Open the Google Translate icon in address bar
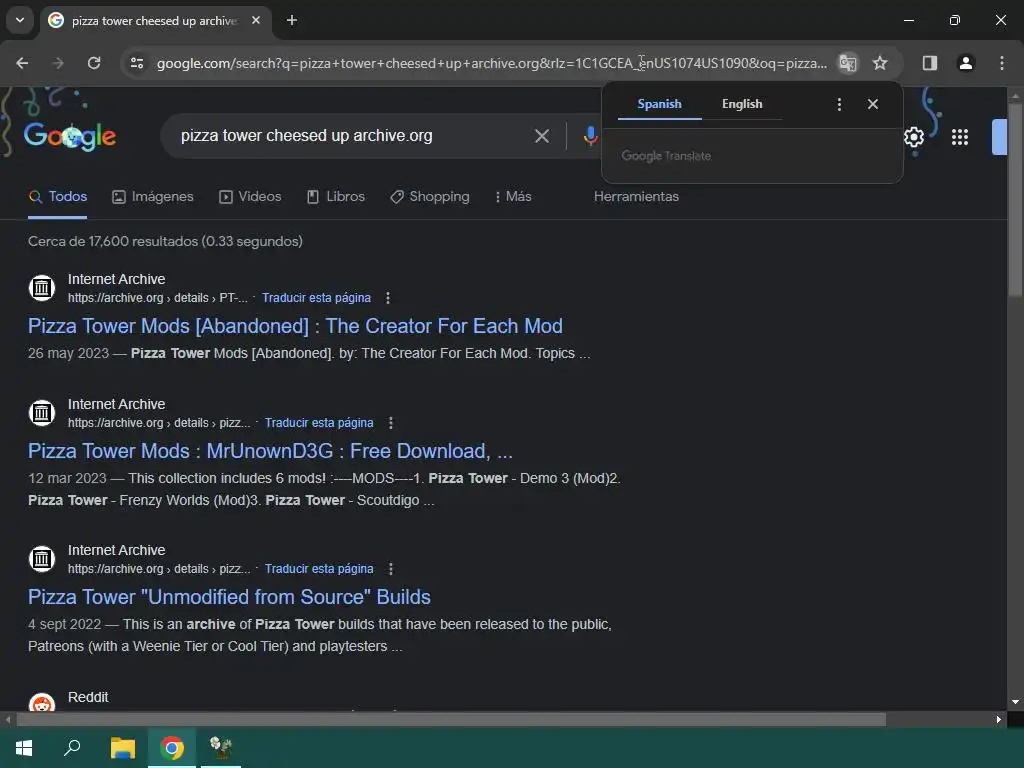The image size is (1024, 768). tap(848, 63)
